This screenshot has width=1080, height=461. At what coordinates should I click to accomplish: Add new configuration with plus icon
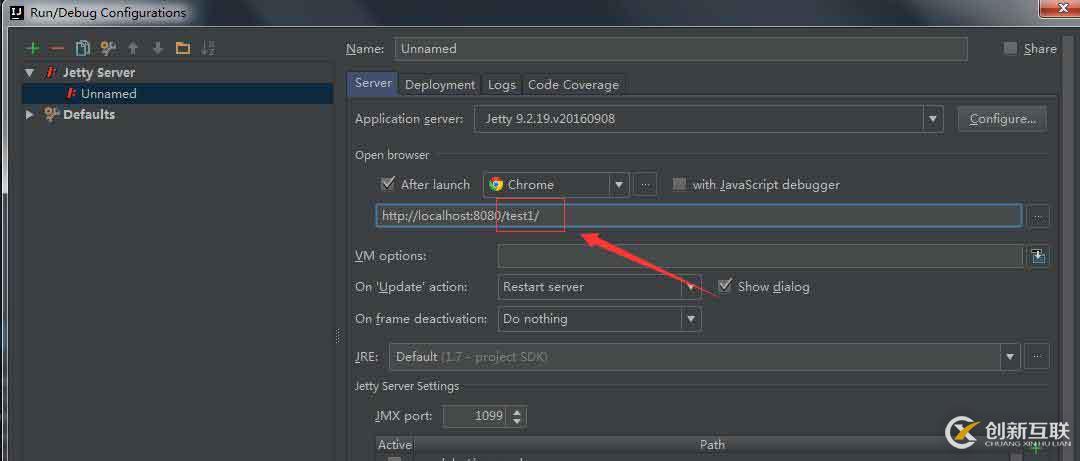pos(32,48)
